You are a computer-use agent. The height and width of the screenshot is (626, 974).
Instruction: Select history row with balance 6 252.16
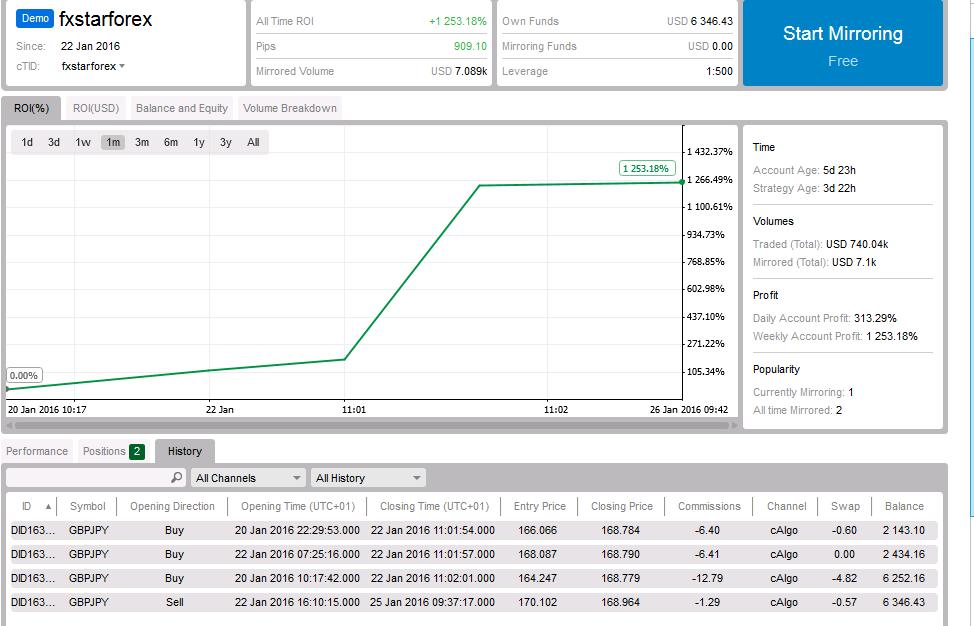click(x=473, y=578)
